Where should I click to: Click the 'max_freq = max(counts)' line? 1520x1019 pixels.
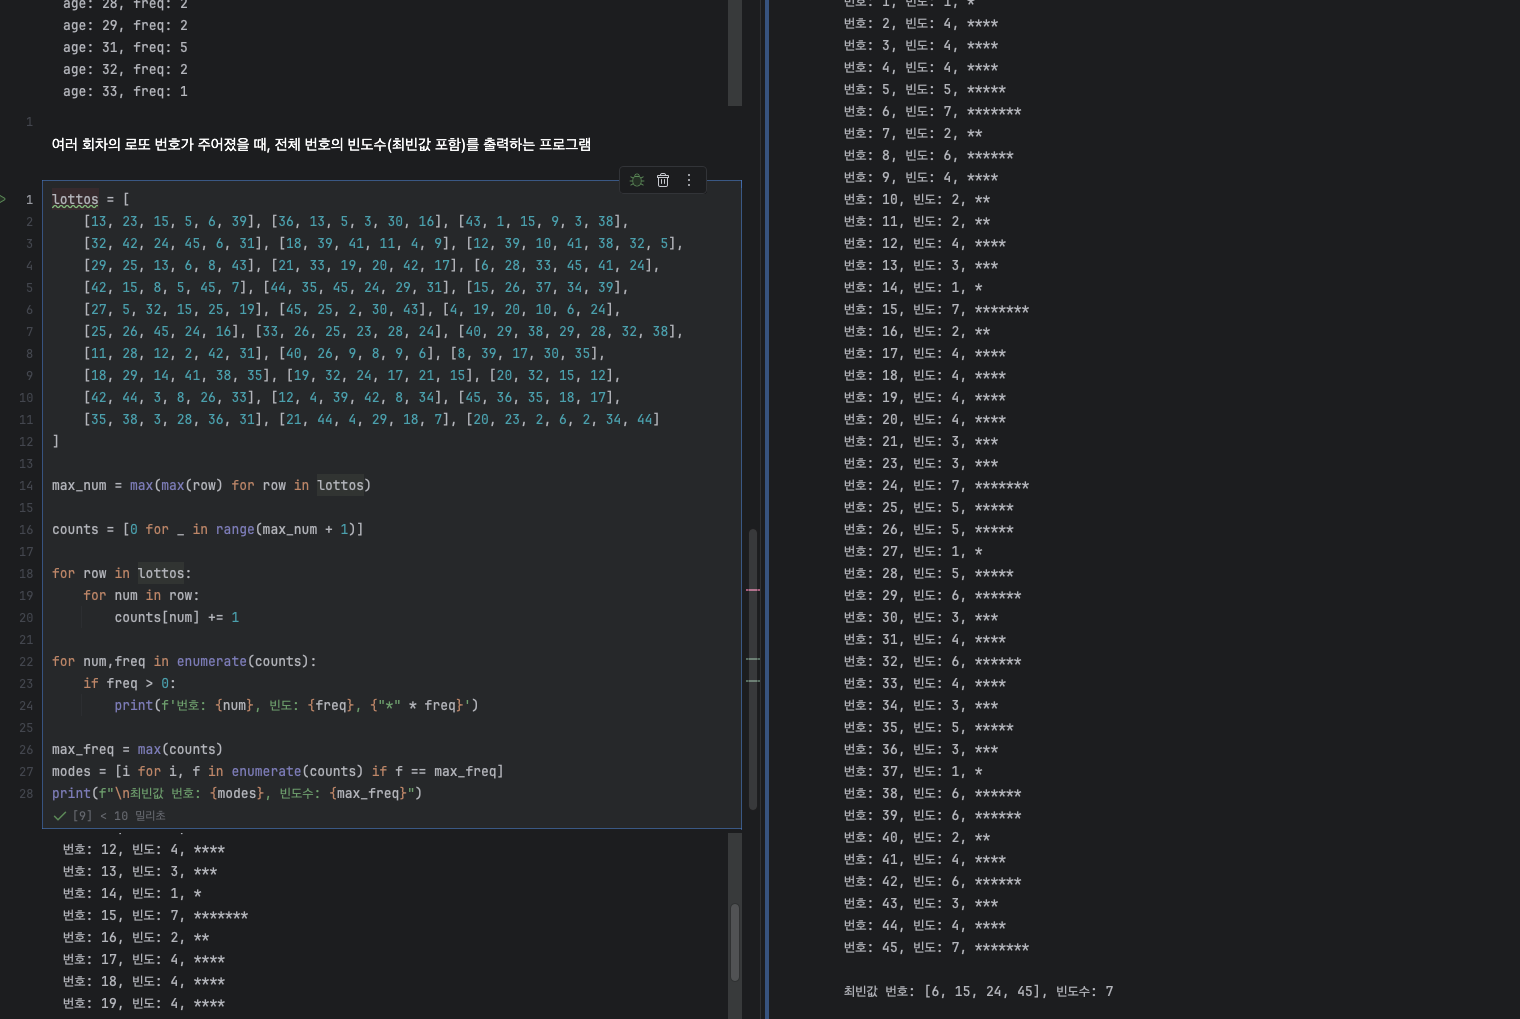pos(137,749)
